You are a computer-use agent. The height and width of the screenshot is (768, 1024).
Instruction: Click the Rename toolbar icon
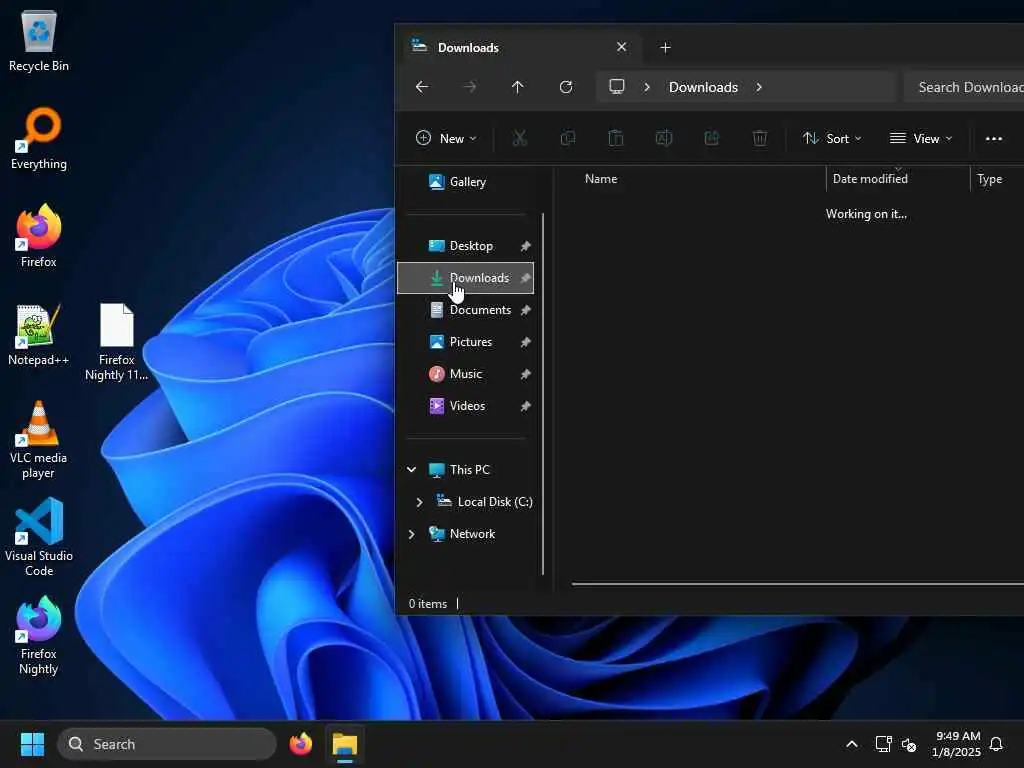[664, 138]
